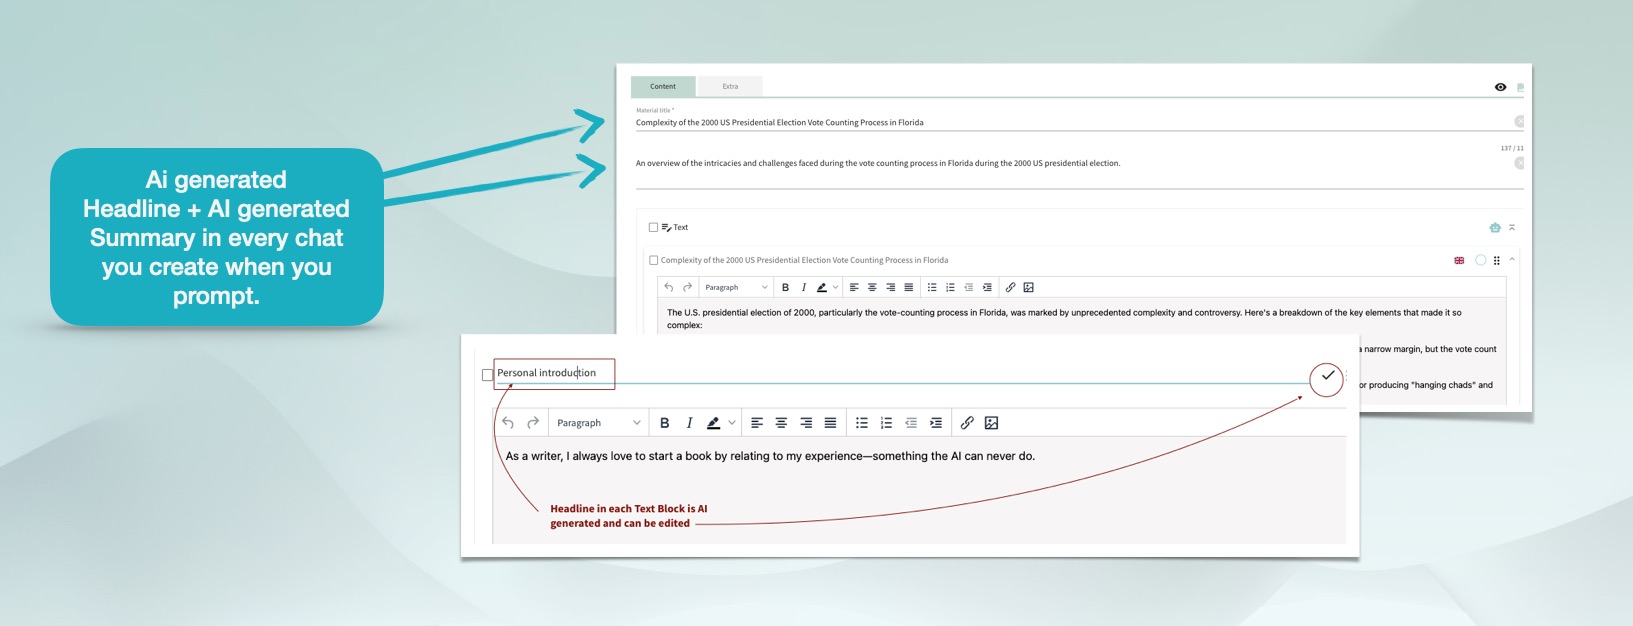Toggle preview with the eye icon

[x=1500, y=87]
